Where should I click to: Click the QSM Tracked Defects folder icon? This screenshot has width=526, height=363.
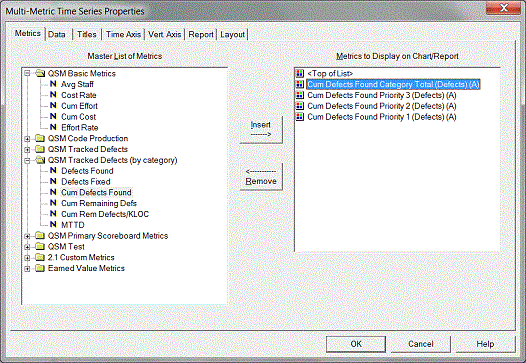tap(40, 149)
